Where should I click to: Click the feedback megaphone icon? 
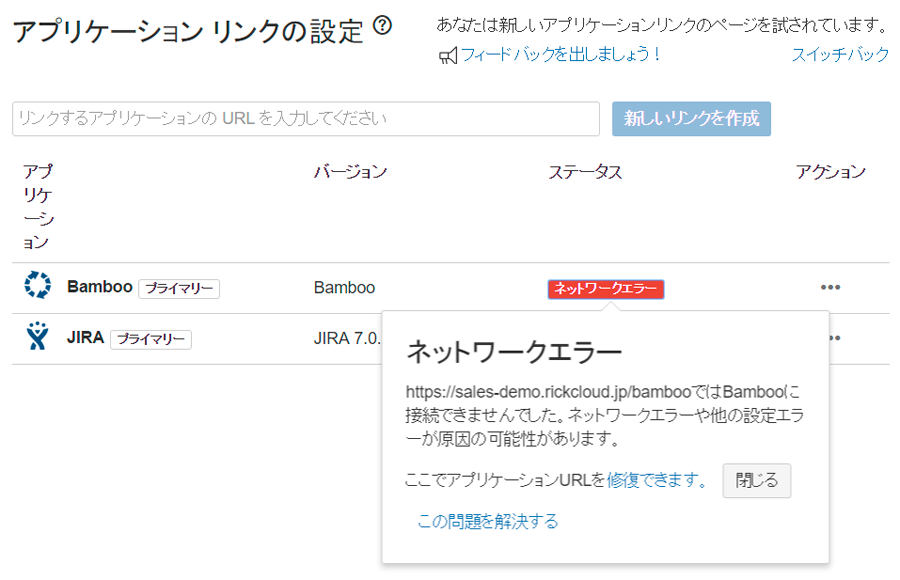point(448,56)
